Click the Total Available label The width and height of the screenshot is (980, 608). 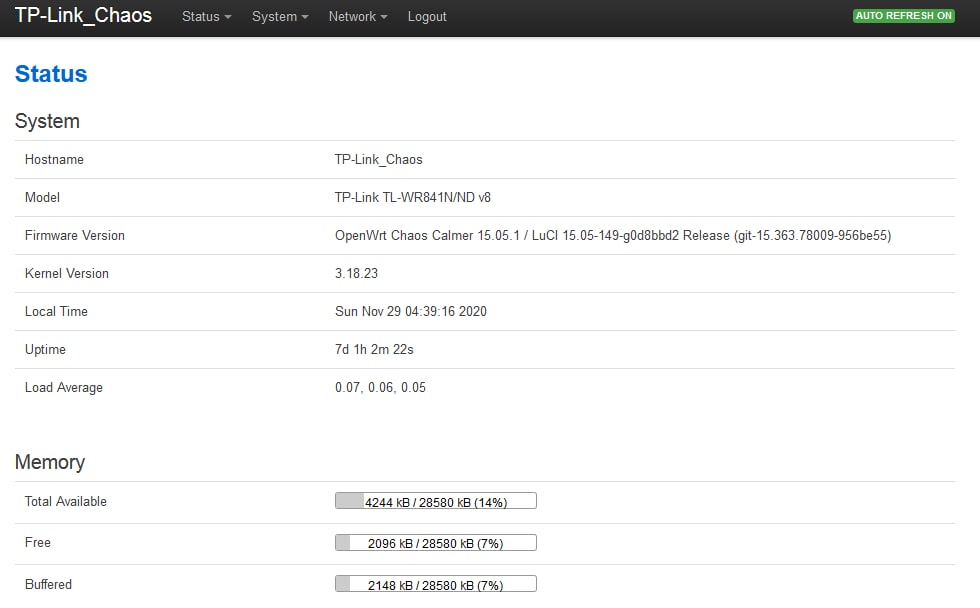pos(66,501)
